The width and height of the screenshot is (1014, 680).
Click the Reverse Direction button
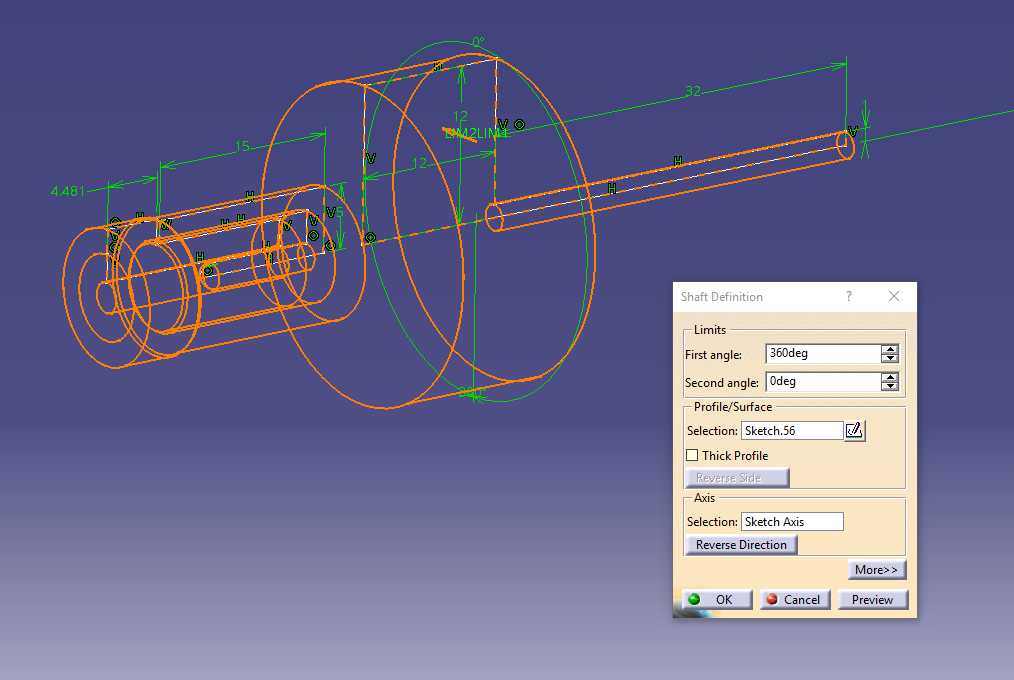tap(741, 544)
